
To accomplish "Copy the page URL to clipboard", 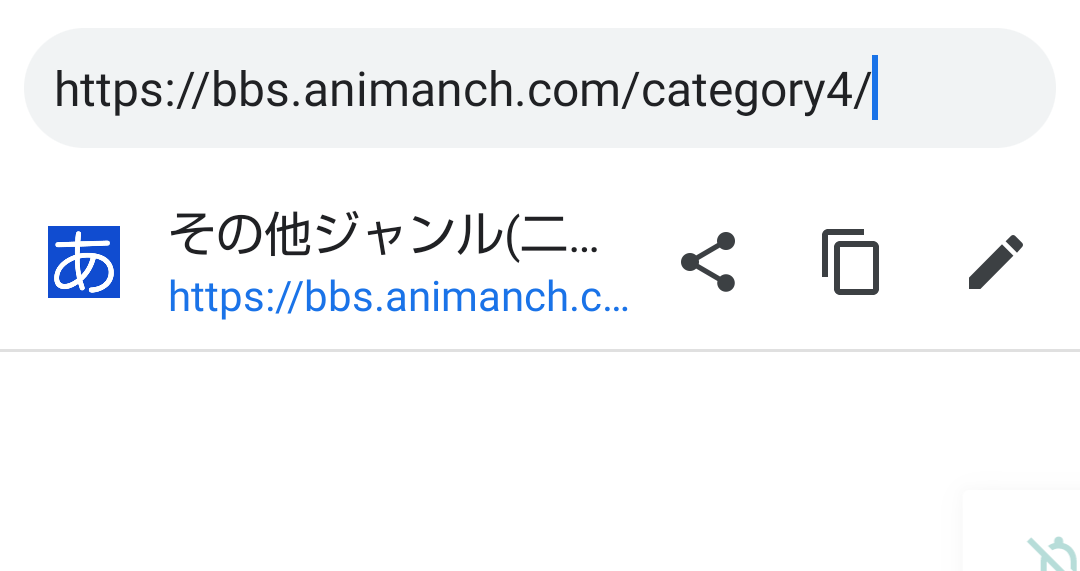I will 851,262.
